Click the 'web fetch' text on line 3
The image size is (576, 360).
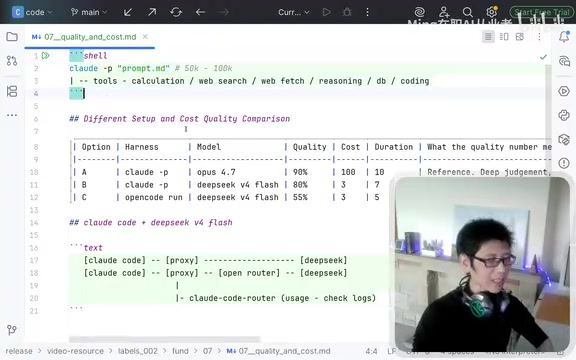coord(282,81)
